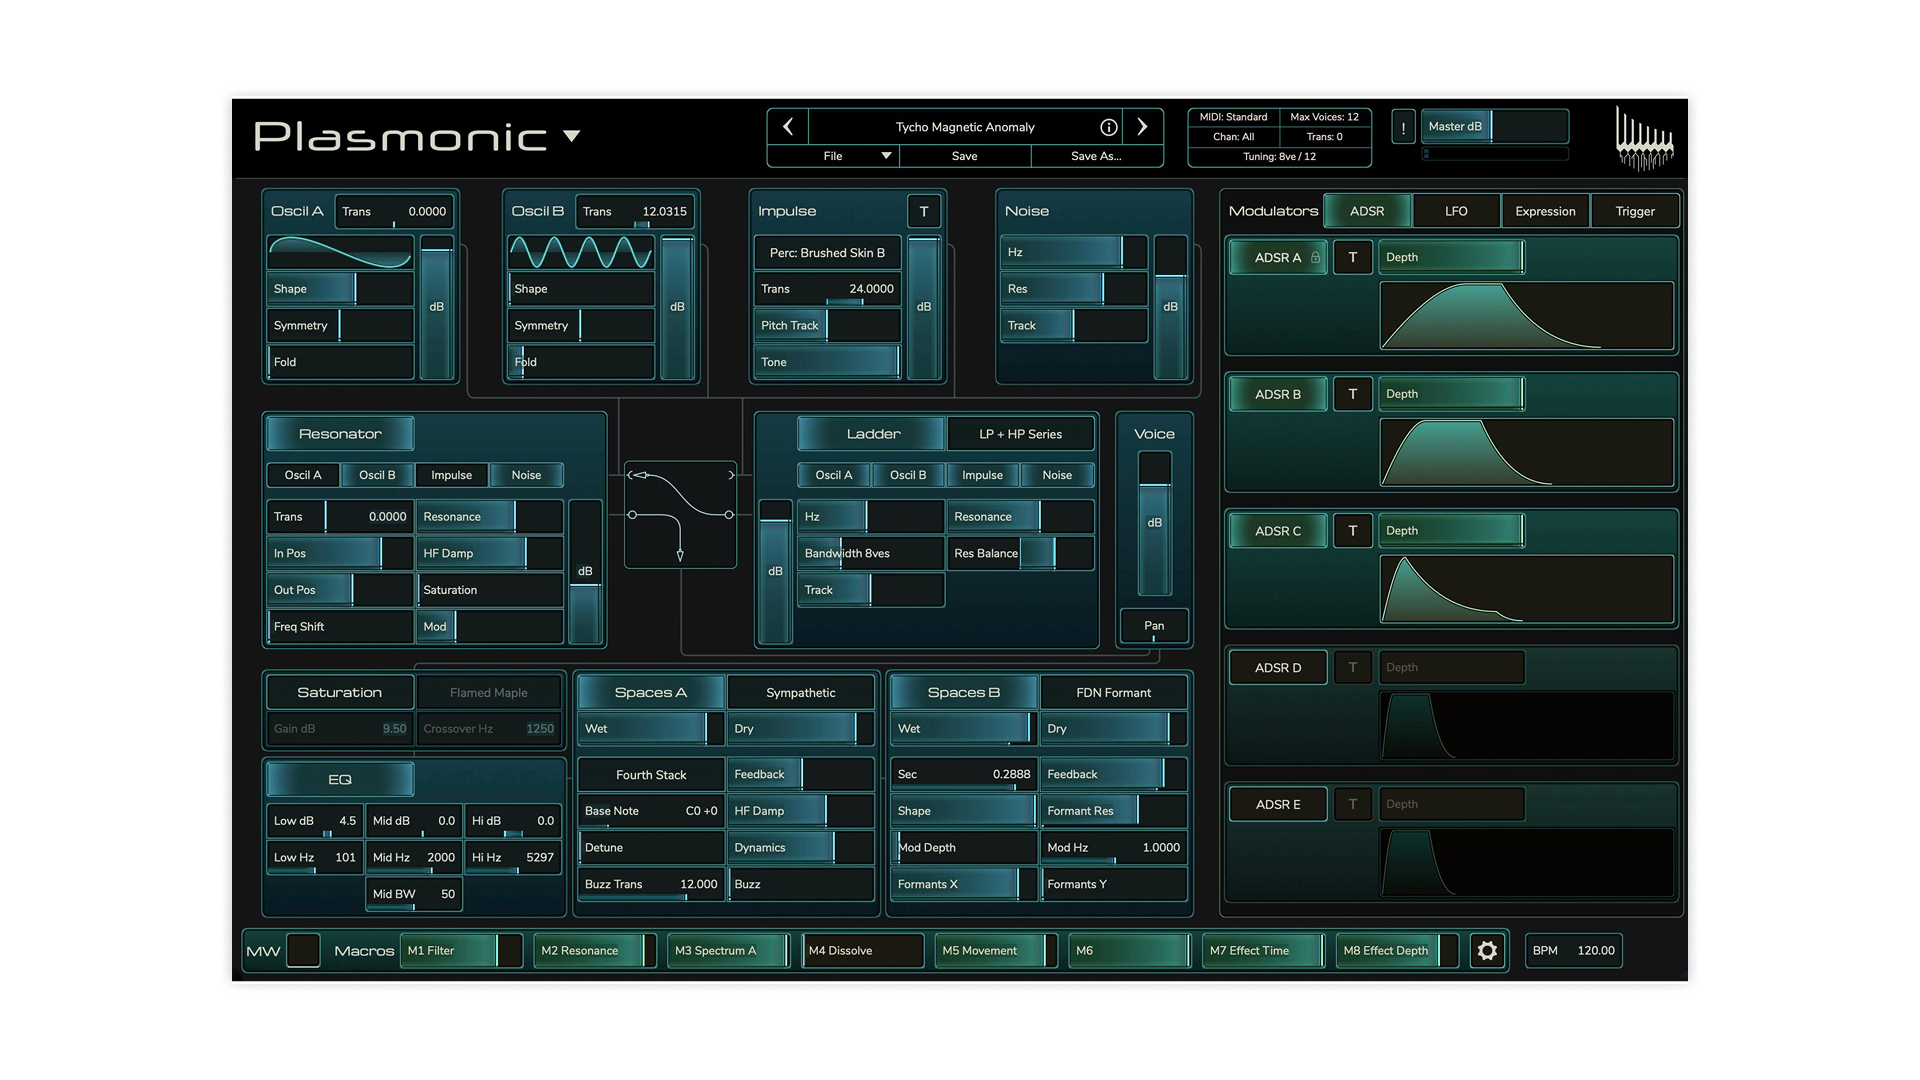Click the signal routing diagram
The height and width of the screenshot is (1080, 1920).
pyautogui.click(x=680, y=514)
